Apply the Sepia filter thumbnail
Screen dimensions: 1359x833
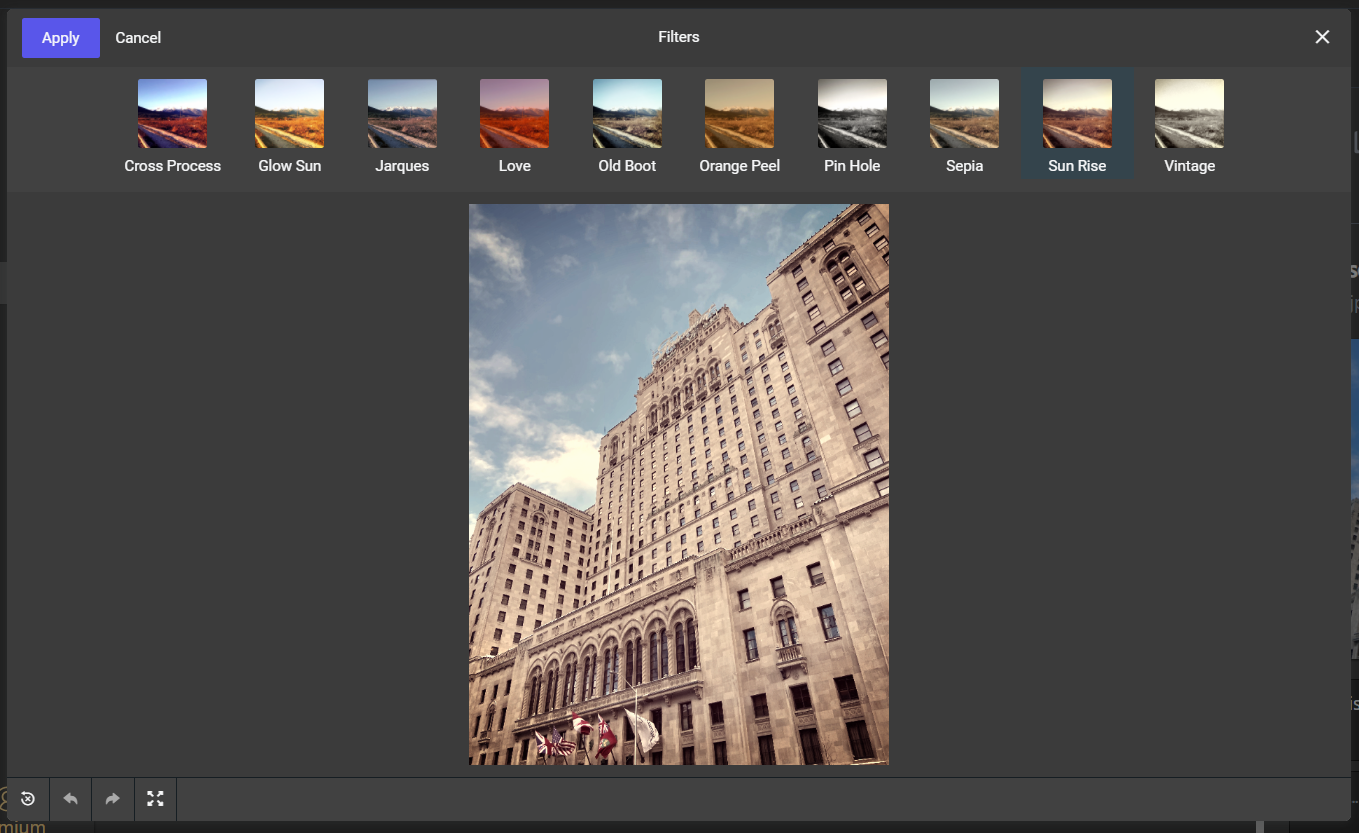click(965, 114)
